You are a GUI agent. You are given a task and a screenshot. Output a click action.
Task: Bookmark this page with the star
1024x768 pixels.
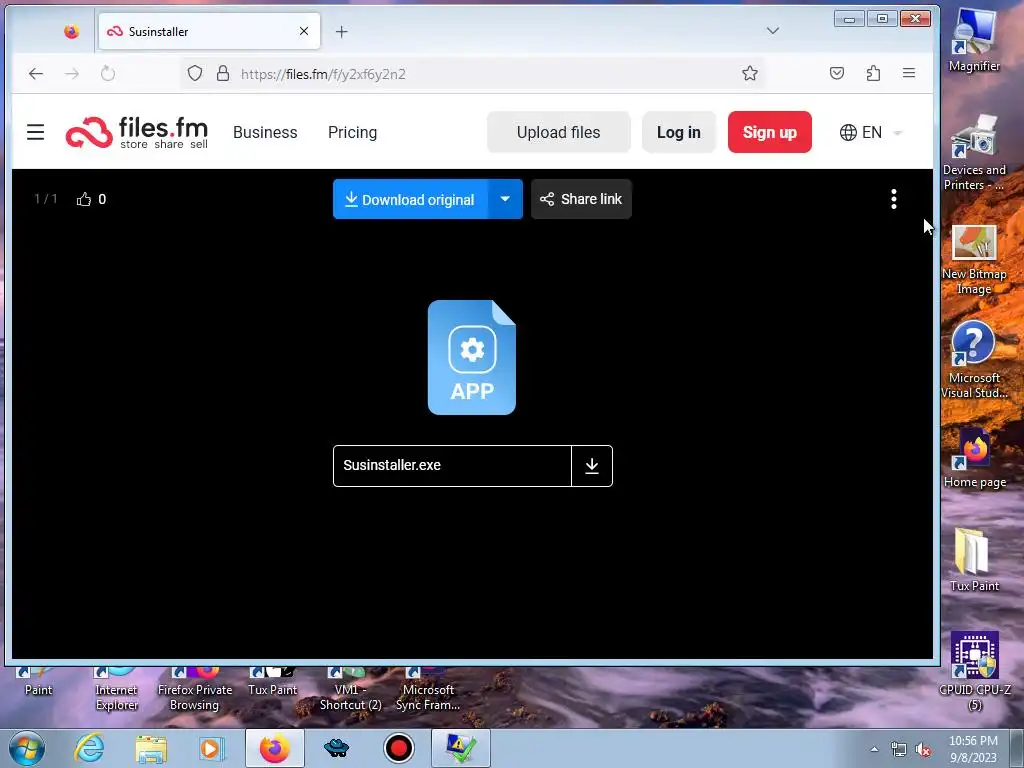coord(750,73)
